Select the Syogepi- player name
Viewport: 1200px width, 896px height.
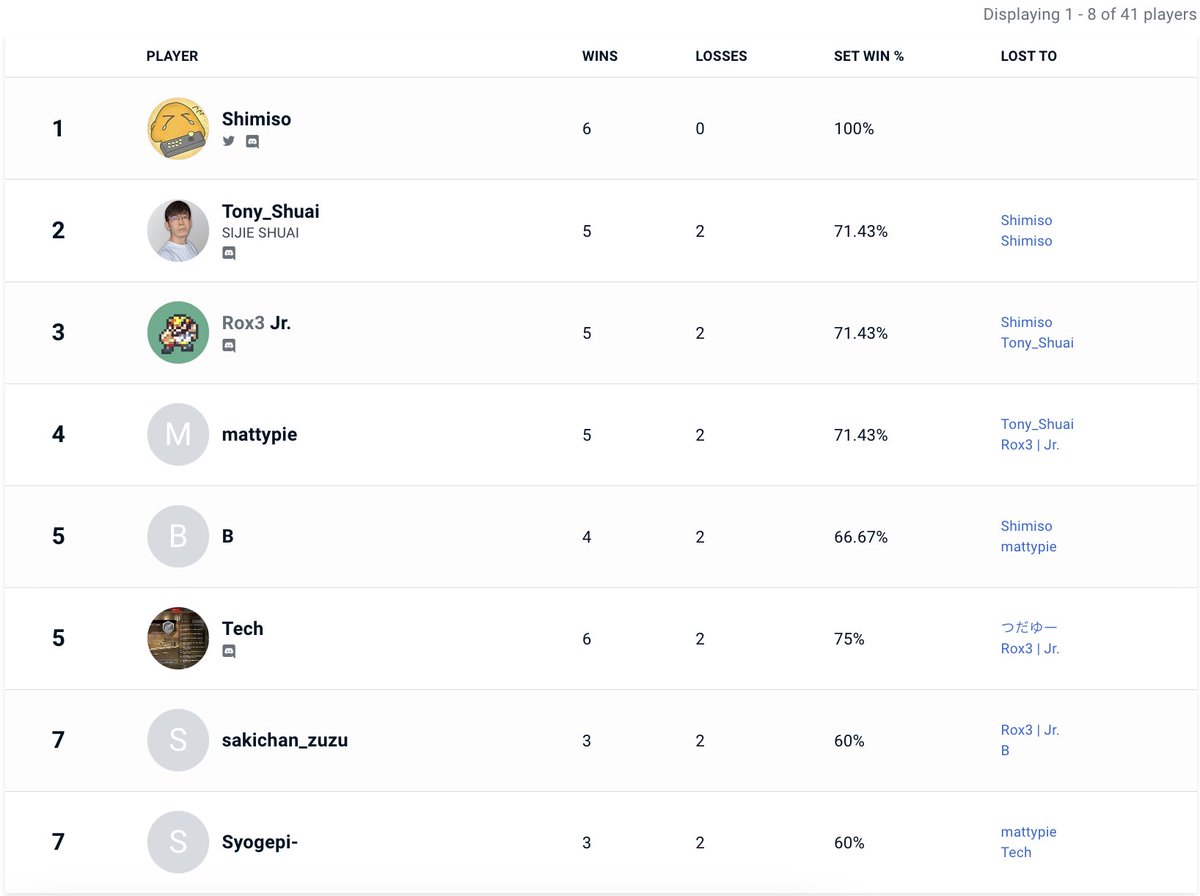click(260, 842)
